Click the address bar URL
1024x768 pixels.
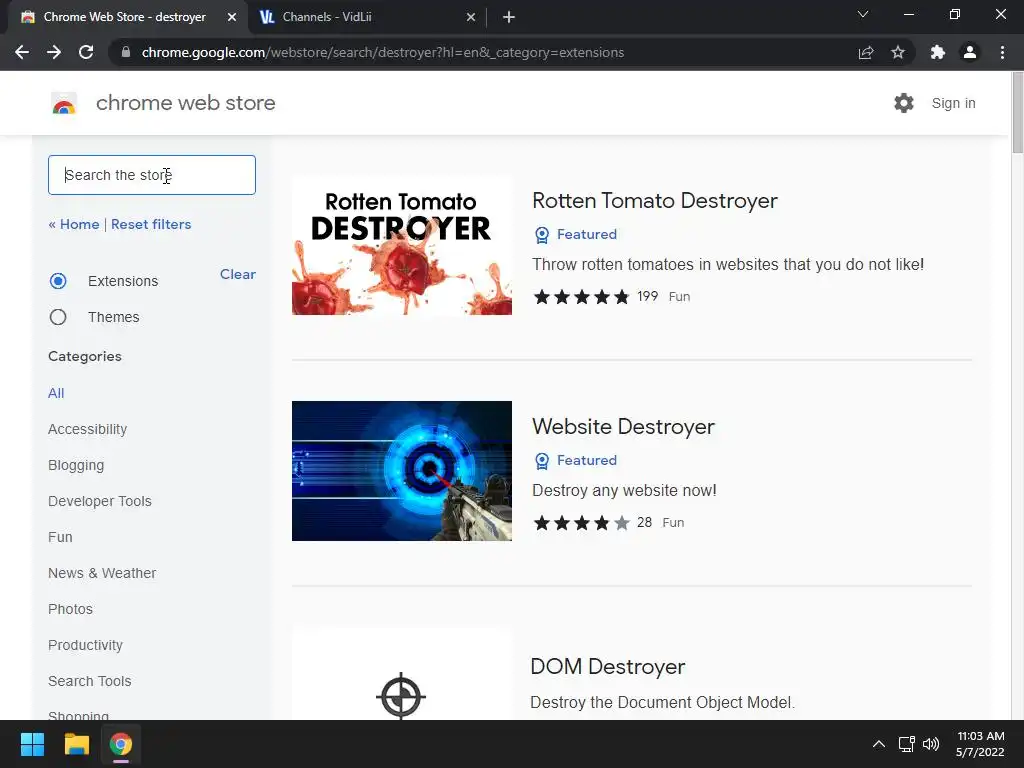[383, 52]
